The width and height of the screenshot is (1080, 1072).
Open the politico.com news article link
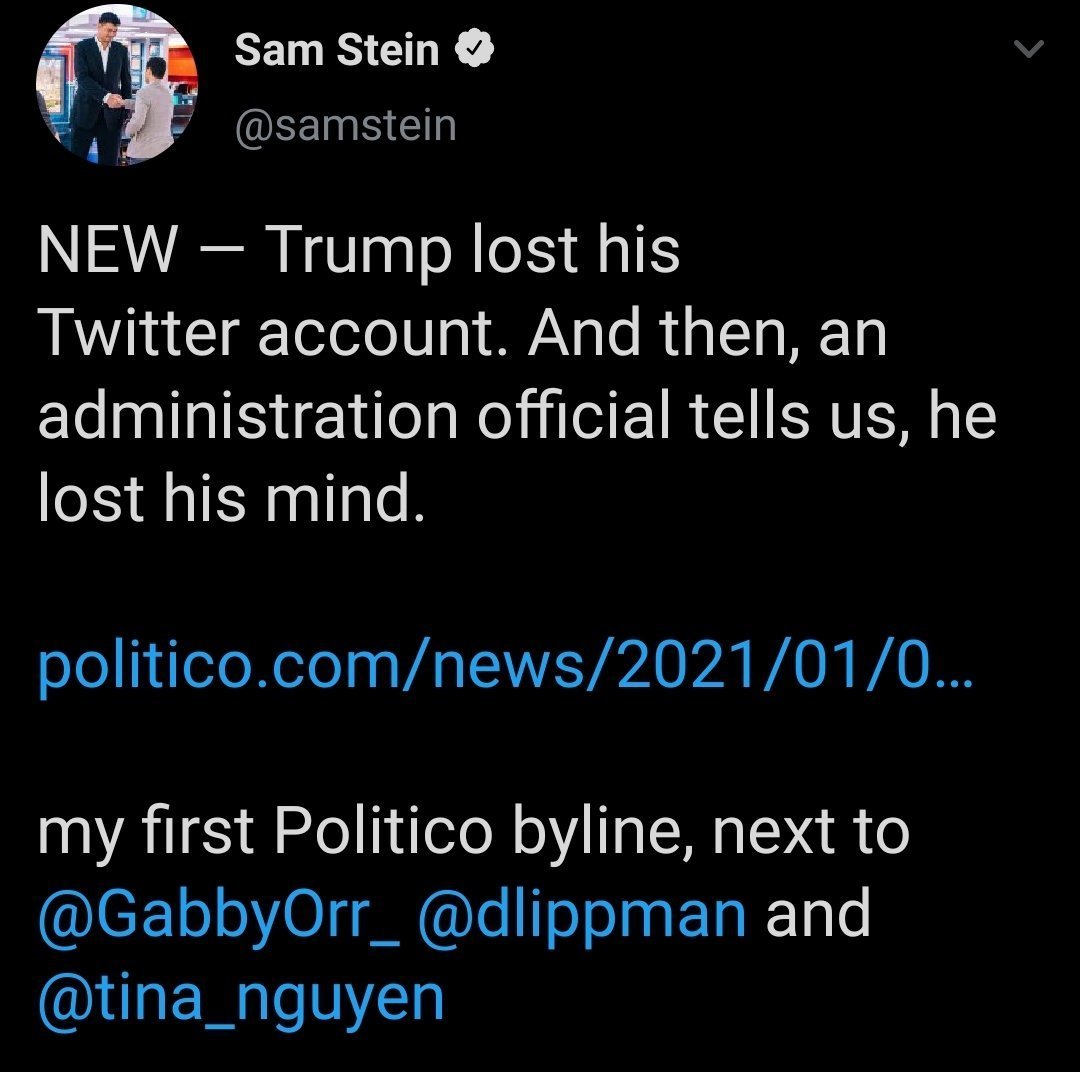click(500, 666)
